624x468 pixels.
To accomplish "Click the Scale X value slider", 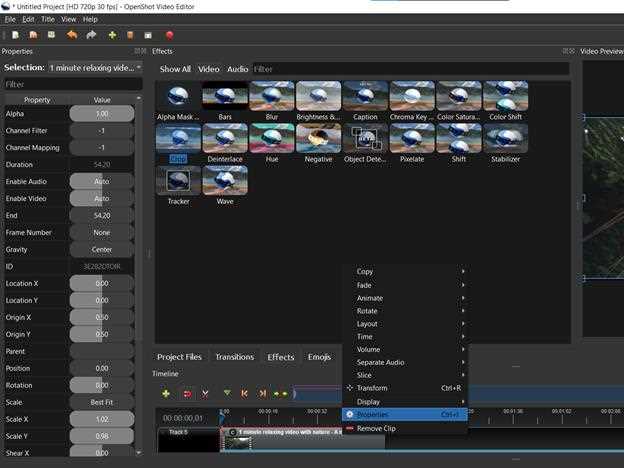I will 102,419.
